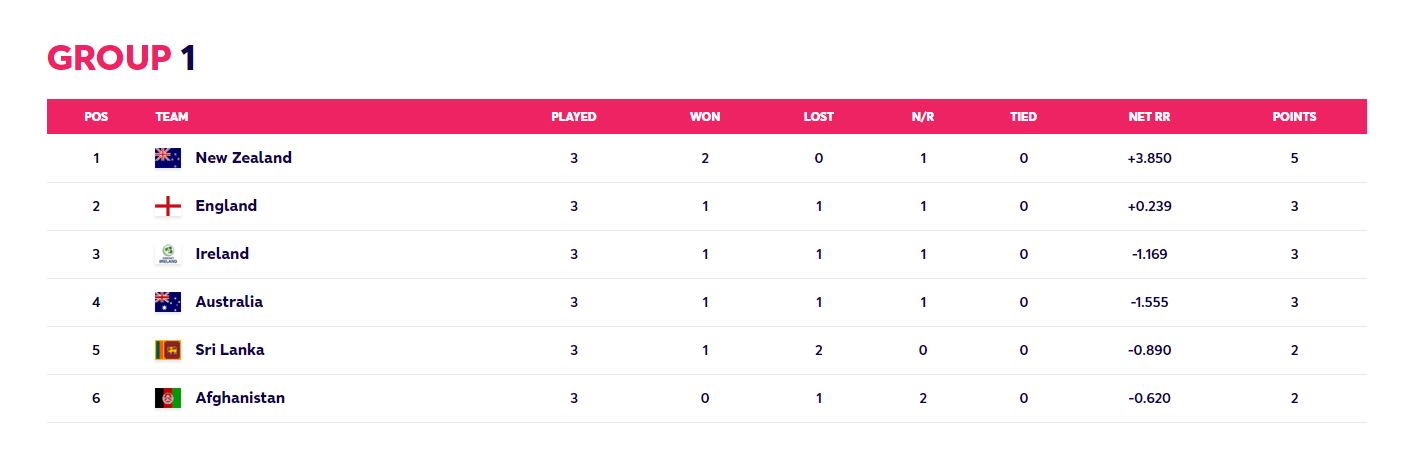This screenshot has width=1403, height=463.
Task: Click the Cricket Ireland logo icon
Action: (168, 254)
